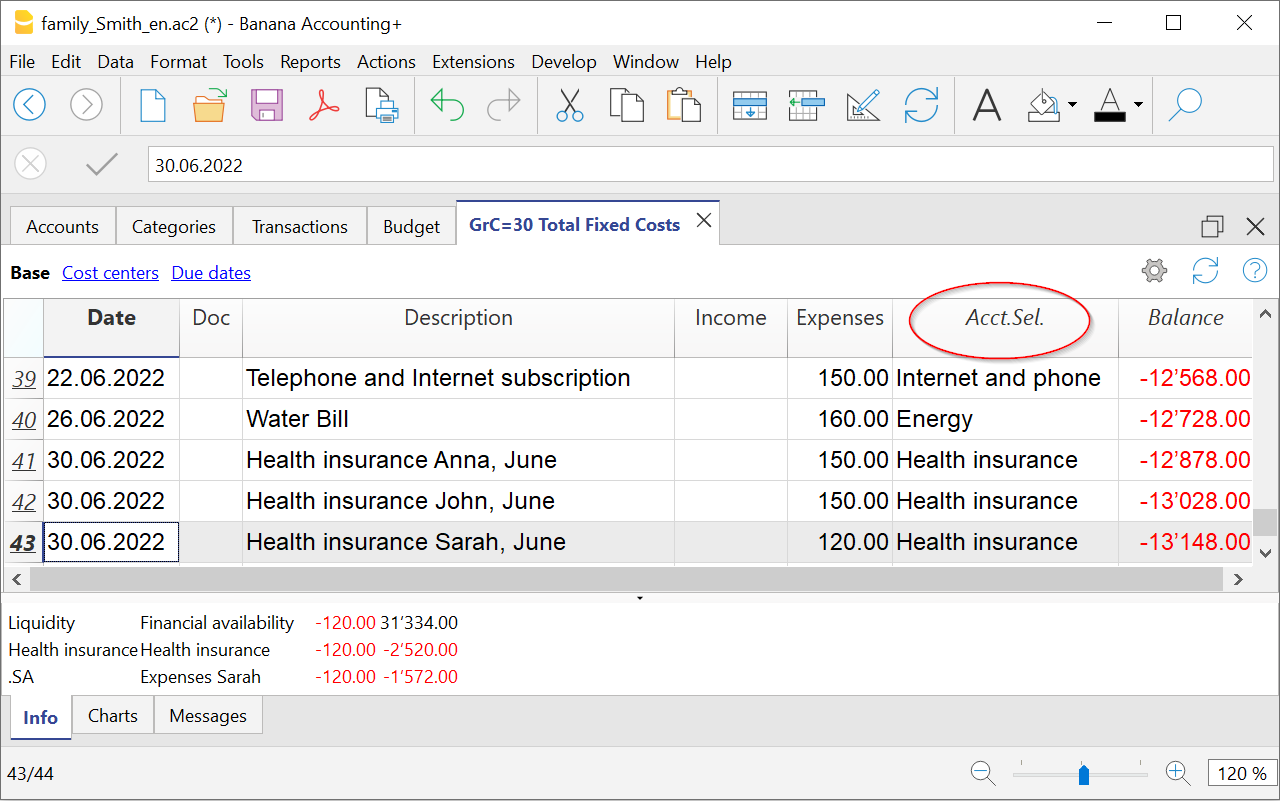
Task: Open the Cost centers view link
Action: 110,273
